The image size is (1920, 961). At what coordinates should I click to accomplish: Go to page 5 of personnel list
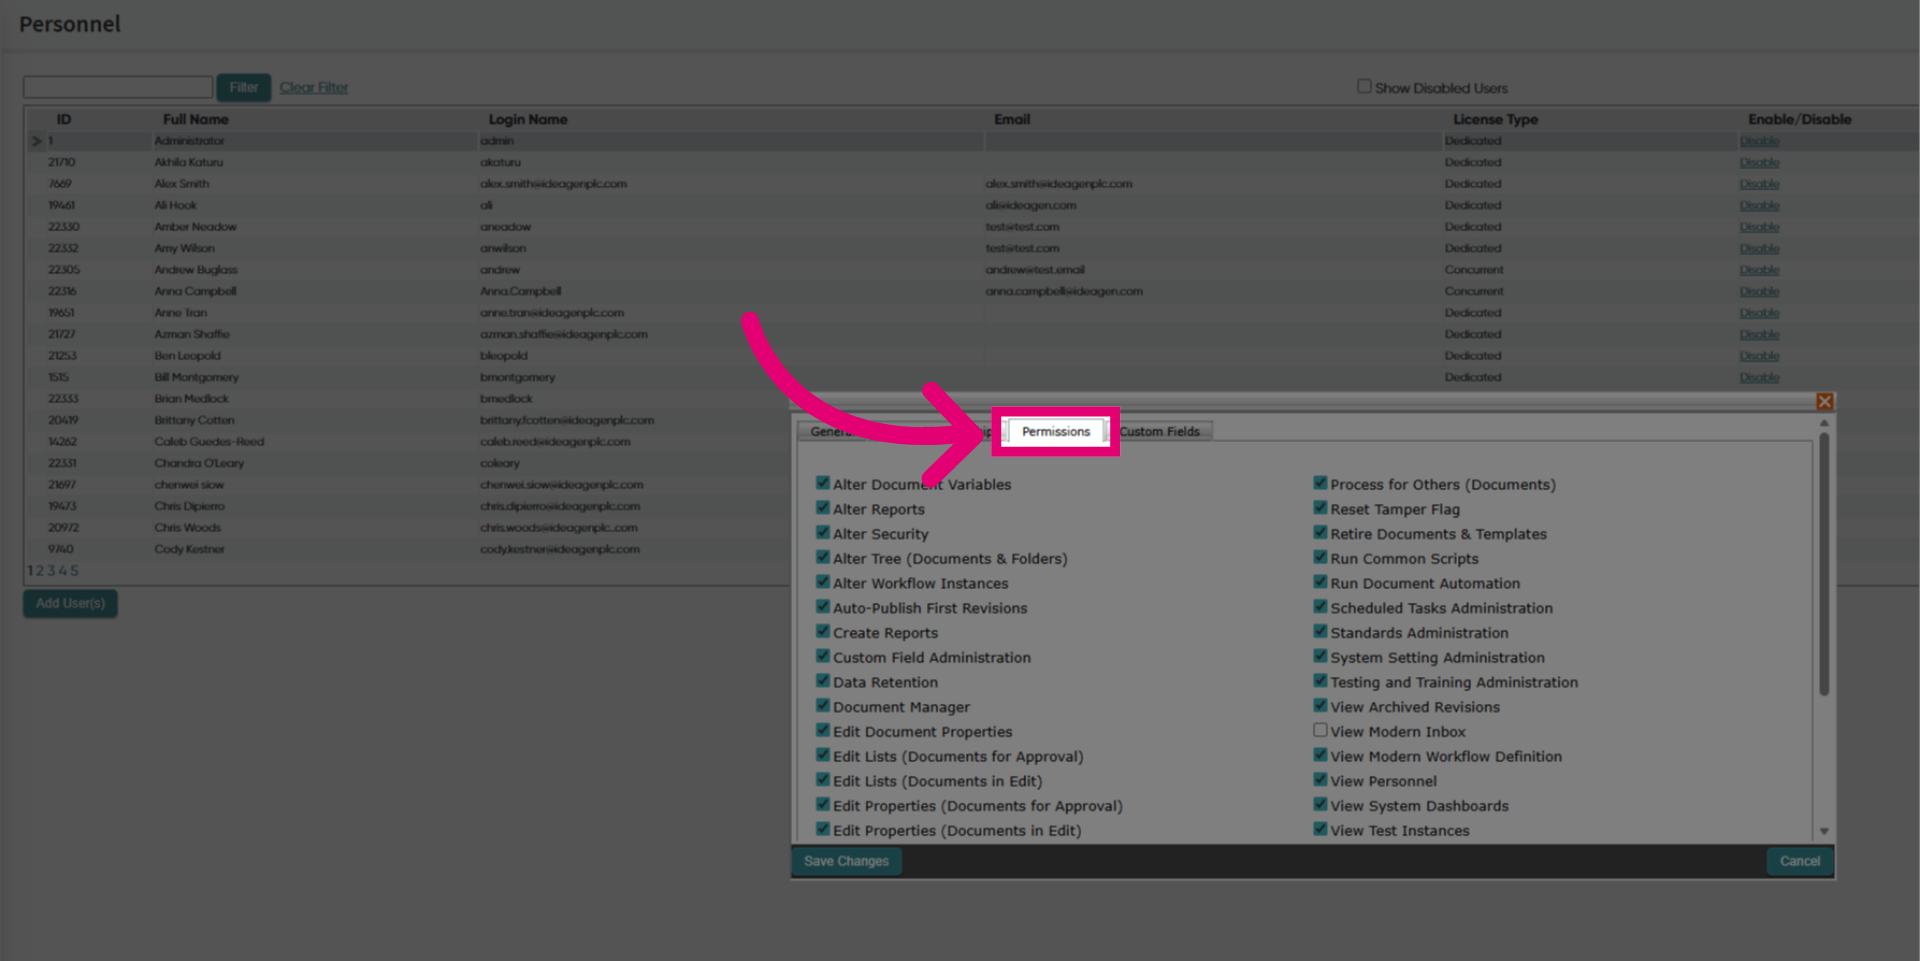[x=74, y=571]
